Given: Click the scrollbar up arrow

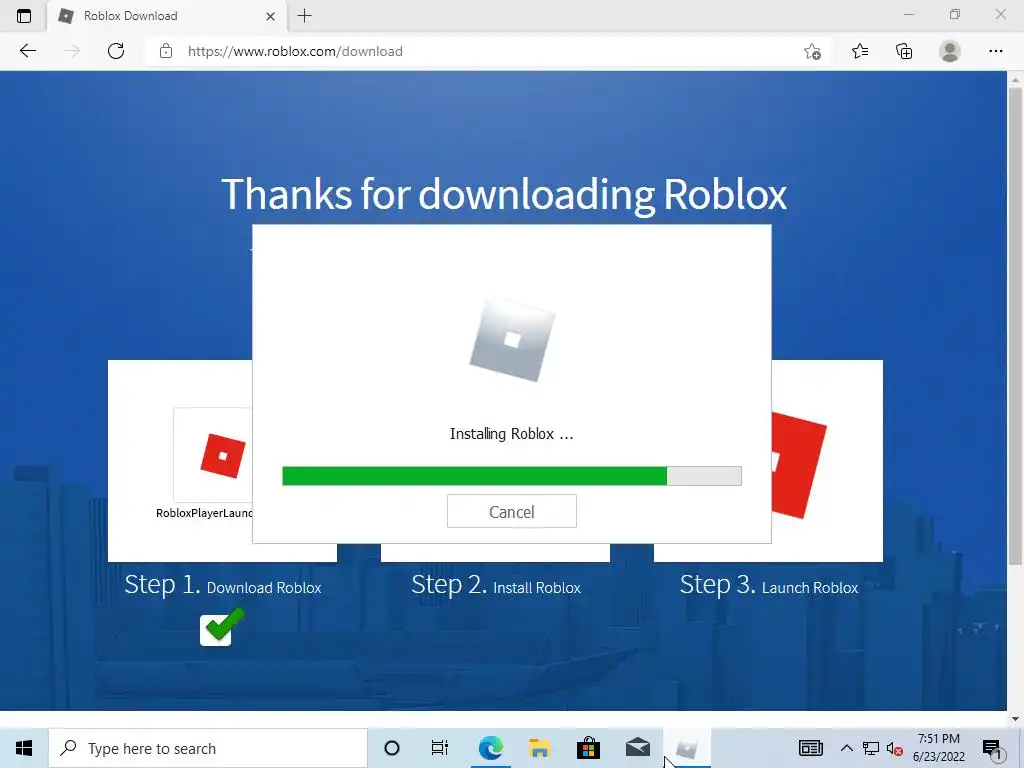Looking at the screenshot, I should click(x=1015, y=80).
